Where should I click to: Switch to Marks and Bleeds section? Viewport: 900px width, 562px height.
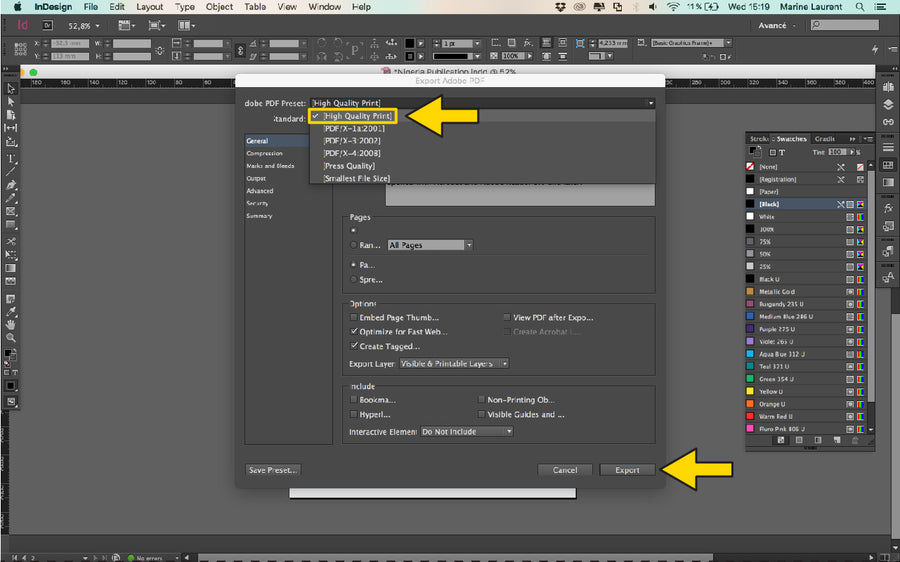(270, 166)
